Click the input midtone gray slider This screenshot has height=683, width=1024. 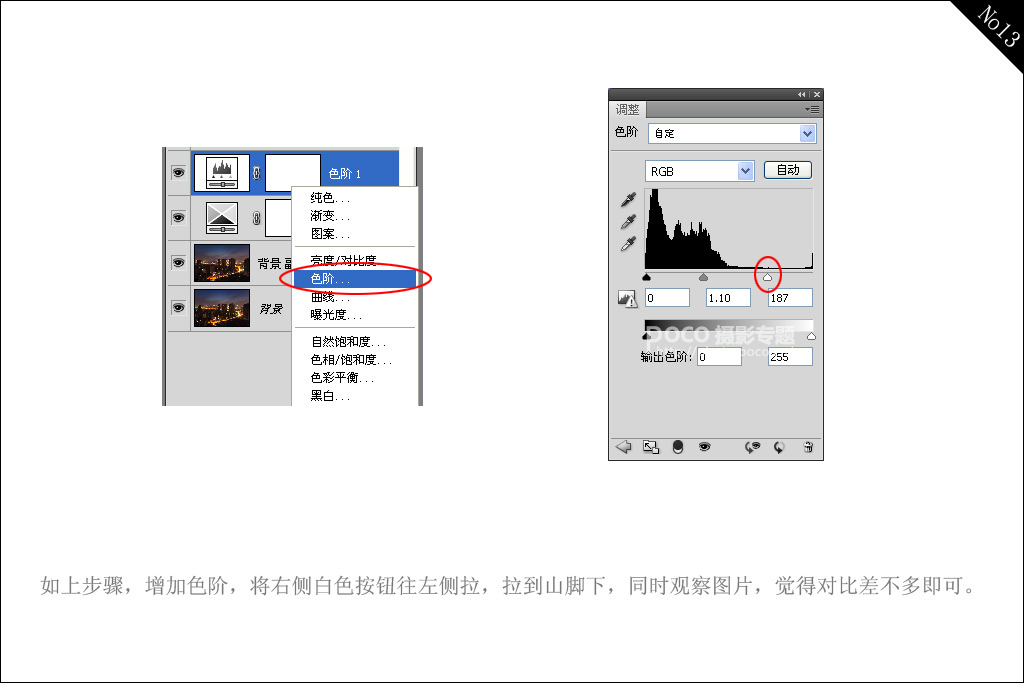(703, 278)
